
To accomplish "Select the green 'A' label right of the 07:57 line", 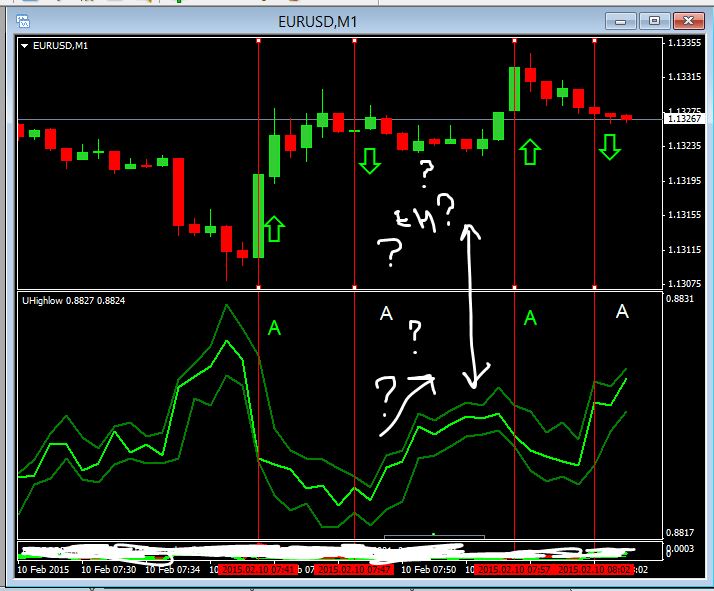I will [x=530, y=318].
